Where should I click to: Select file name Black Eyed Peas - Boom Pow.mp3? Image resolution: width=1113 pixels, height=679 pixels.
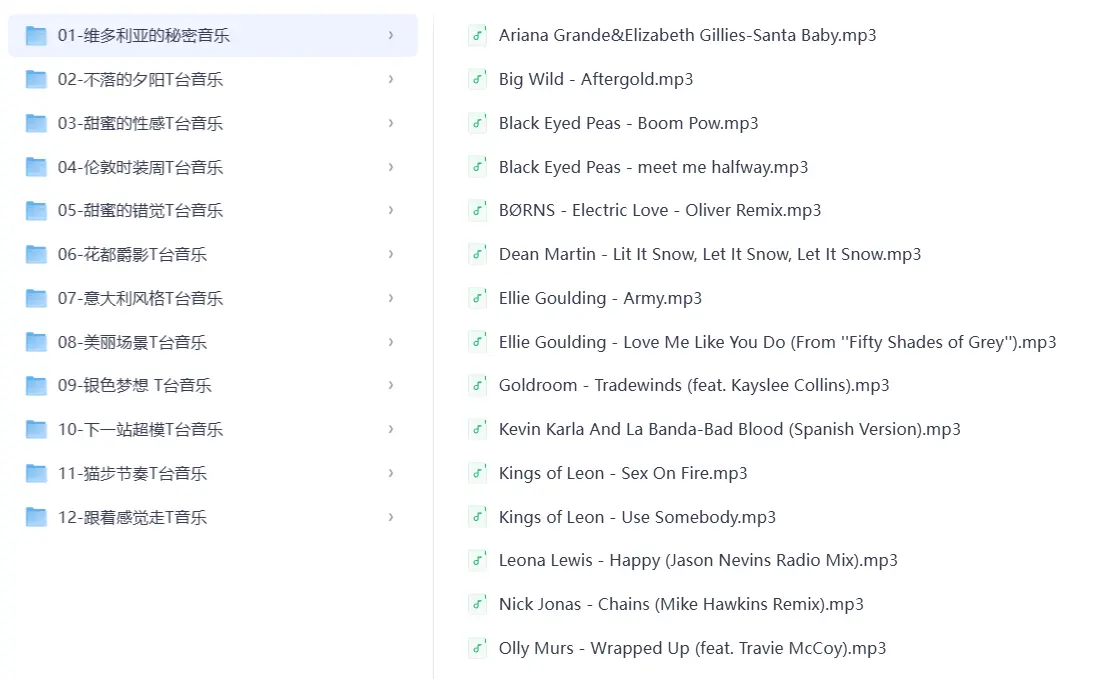[x=629, y=123]
